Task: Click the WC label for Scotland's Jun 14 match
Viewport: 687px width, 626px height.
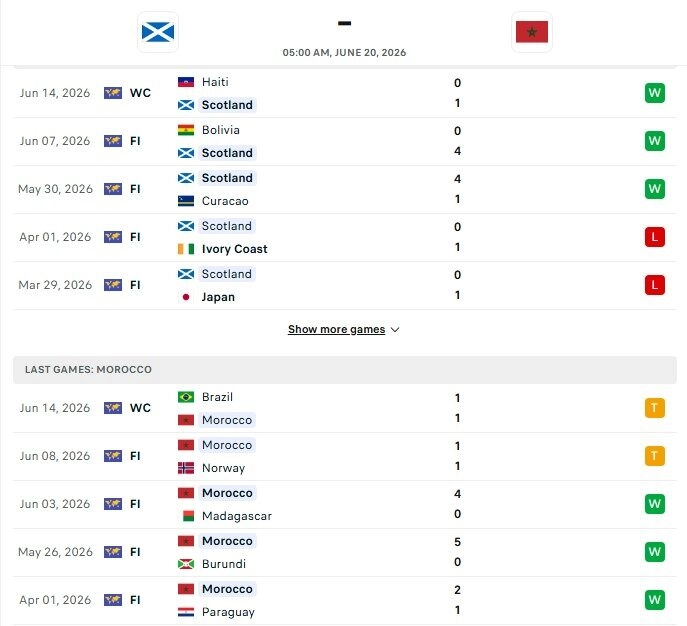Action: 140,93
